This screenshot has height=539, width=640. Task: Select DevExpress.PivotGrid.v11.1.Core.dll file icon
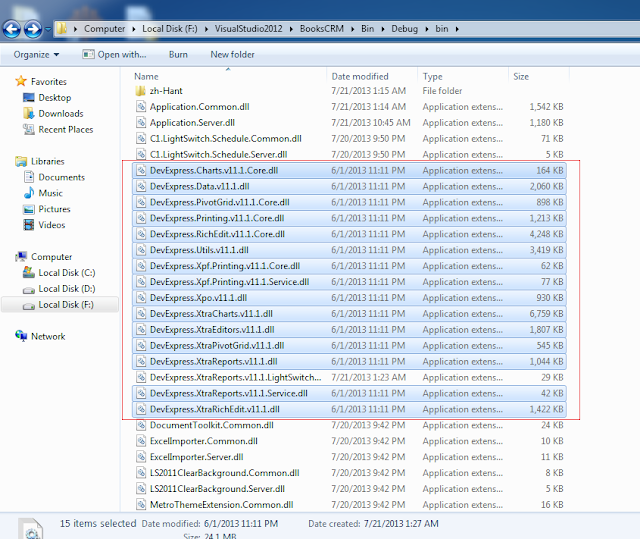[x=141, y=202]
